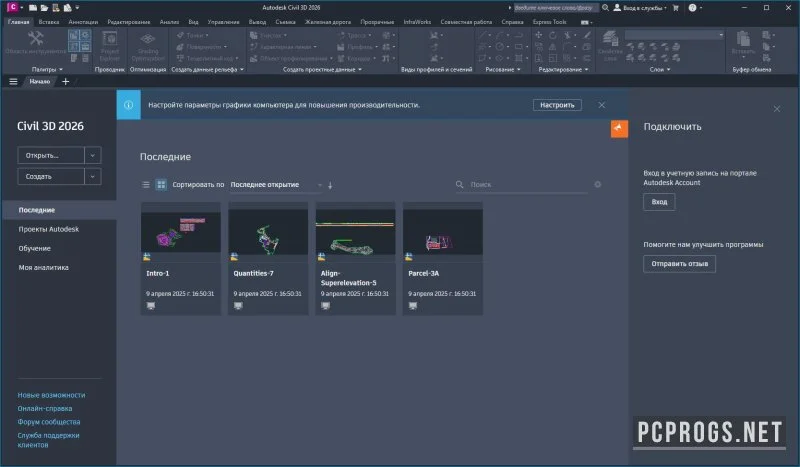800x467 pixels.
Task: Click the Help question mark icon
Action: [x=692, y=8]
